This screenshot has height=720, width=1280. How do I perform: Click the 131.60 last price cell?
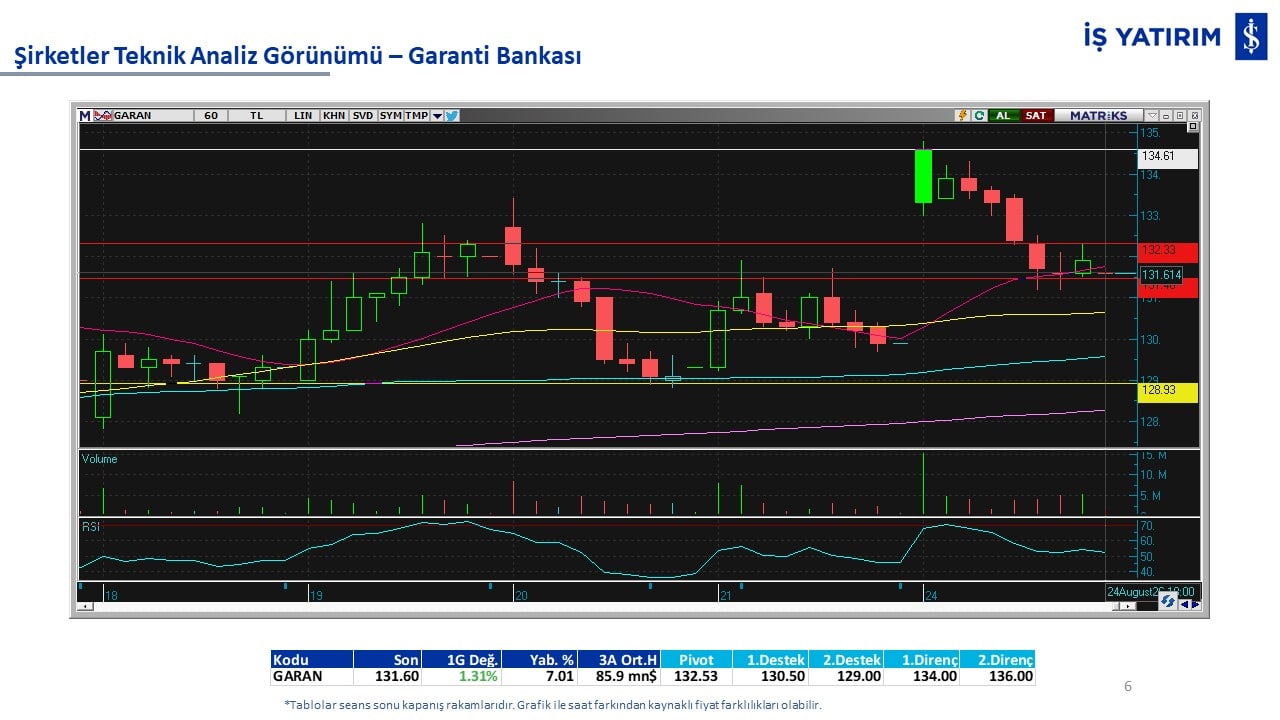387,676
